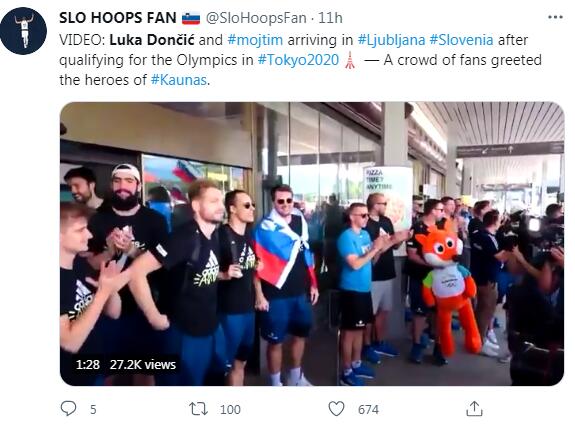
Task: Like the tweet with heart icon
Action: pyautogui.click(x=336, y=409)
